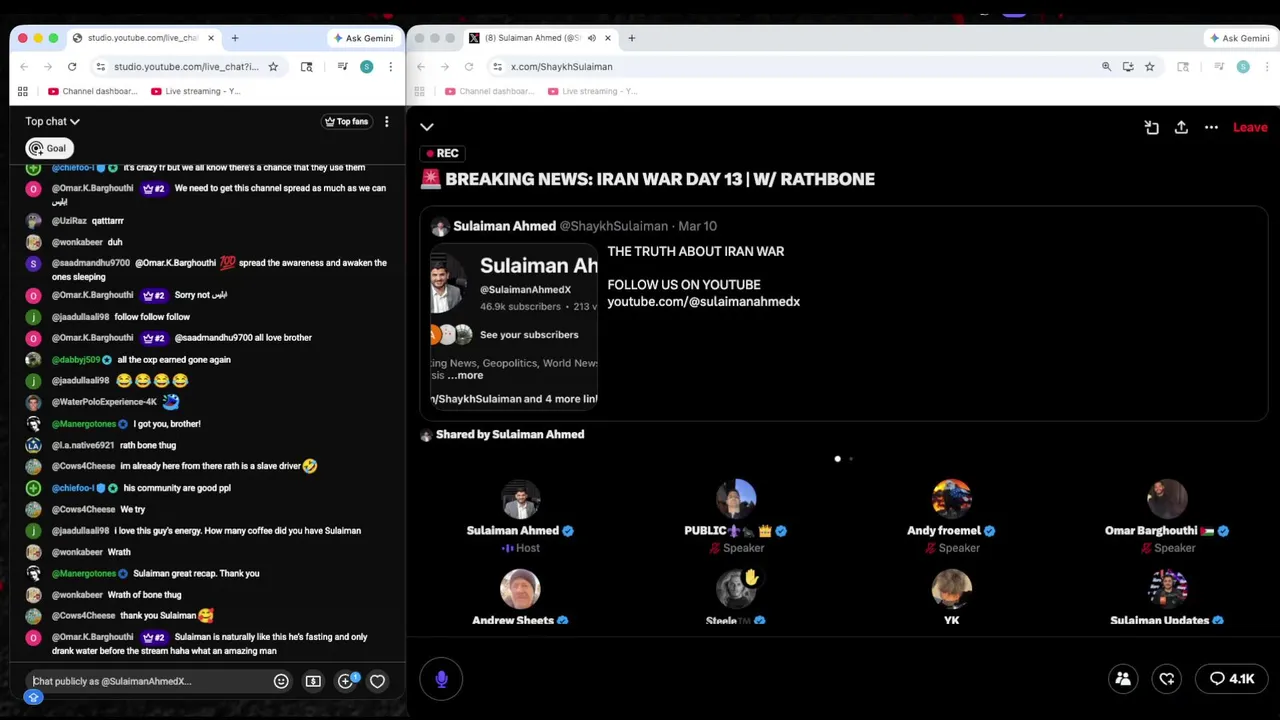The width and height of the screenshot is (1280, 720).
Task: Select the second carousel page dot
Action: [851, 459]
